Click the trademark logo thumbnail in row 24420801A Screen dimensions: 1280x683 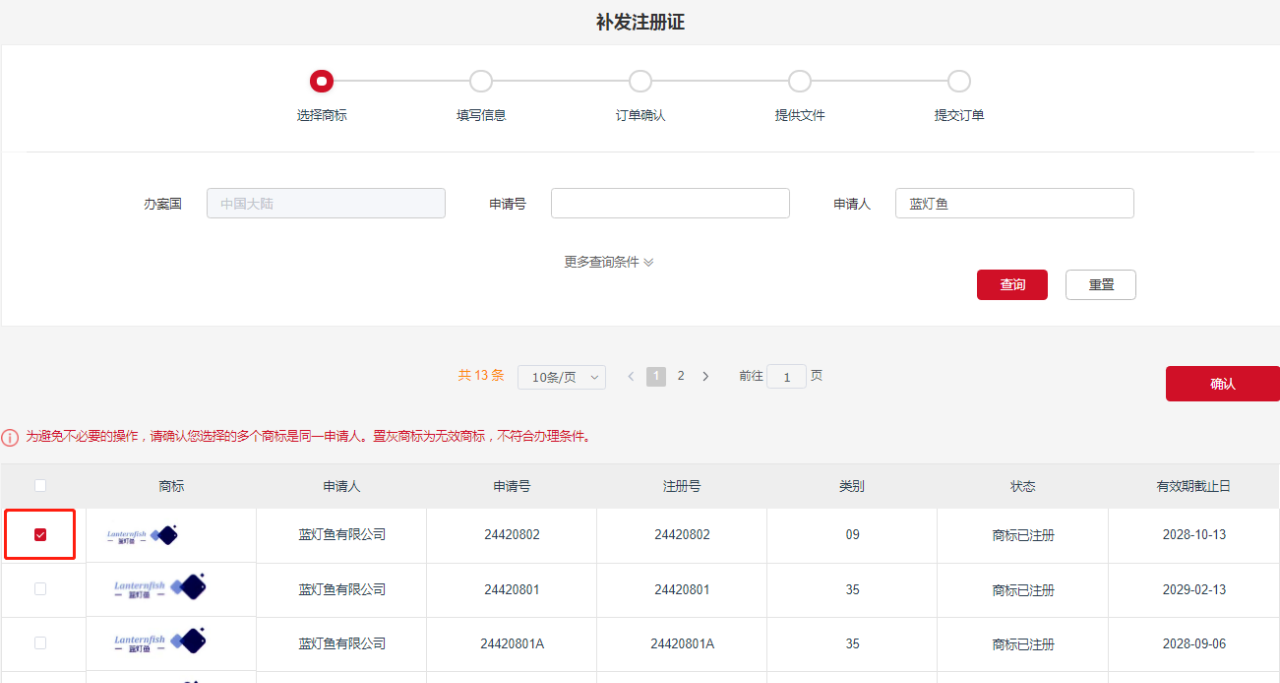160,642
